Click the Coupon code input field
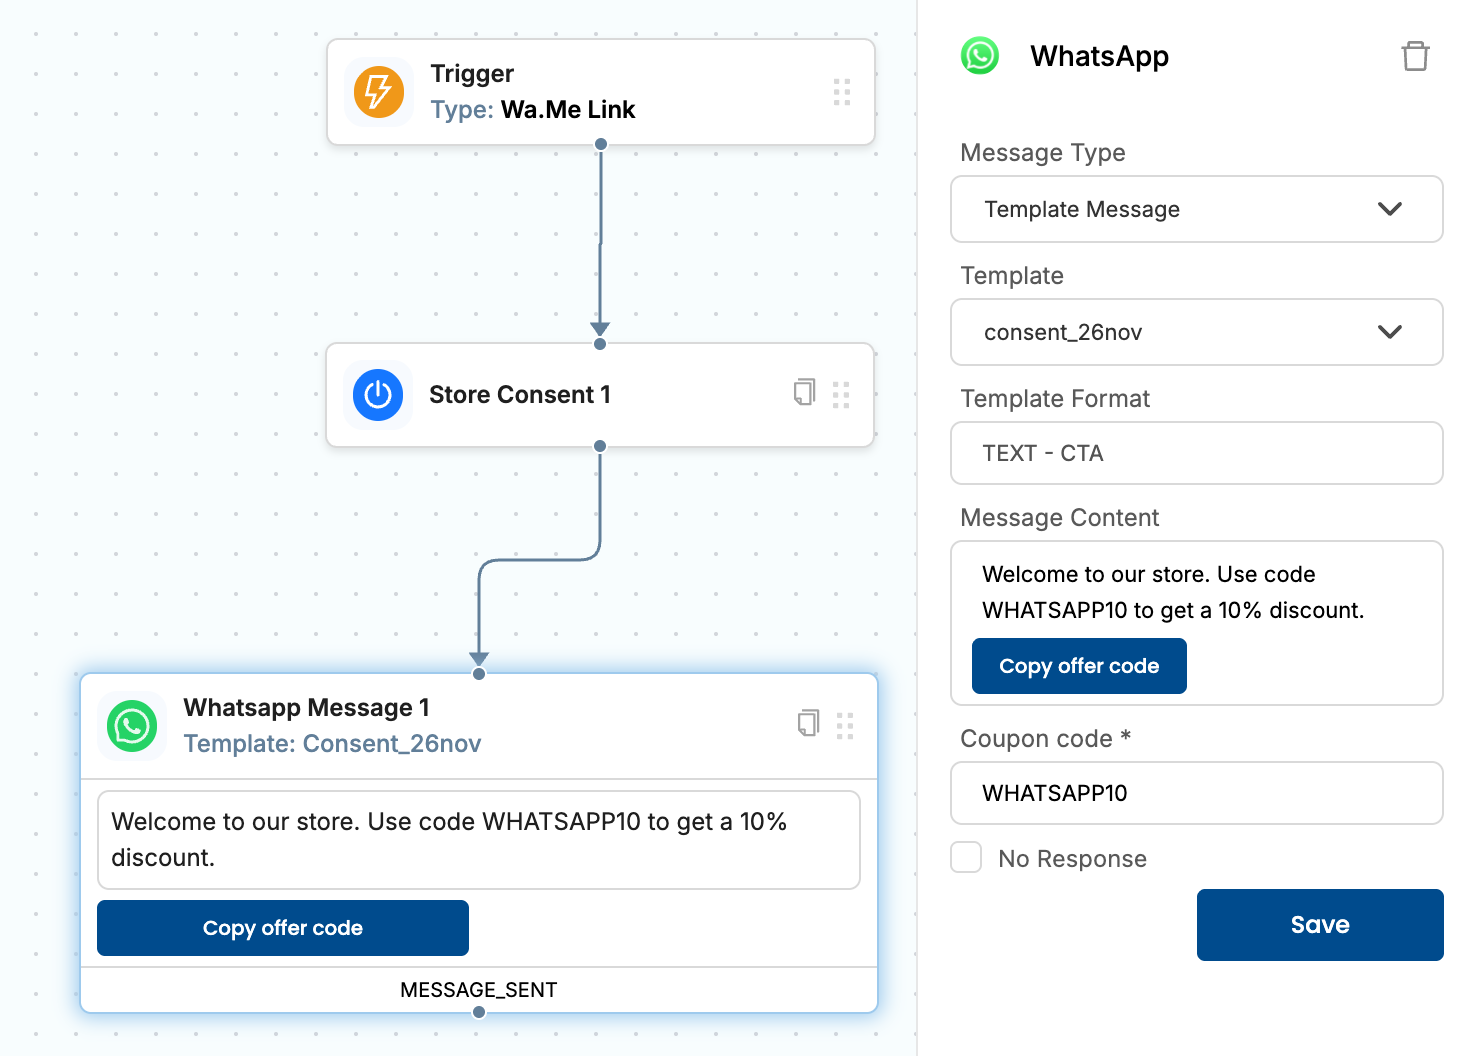 click(x=1196, y=793)
